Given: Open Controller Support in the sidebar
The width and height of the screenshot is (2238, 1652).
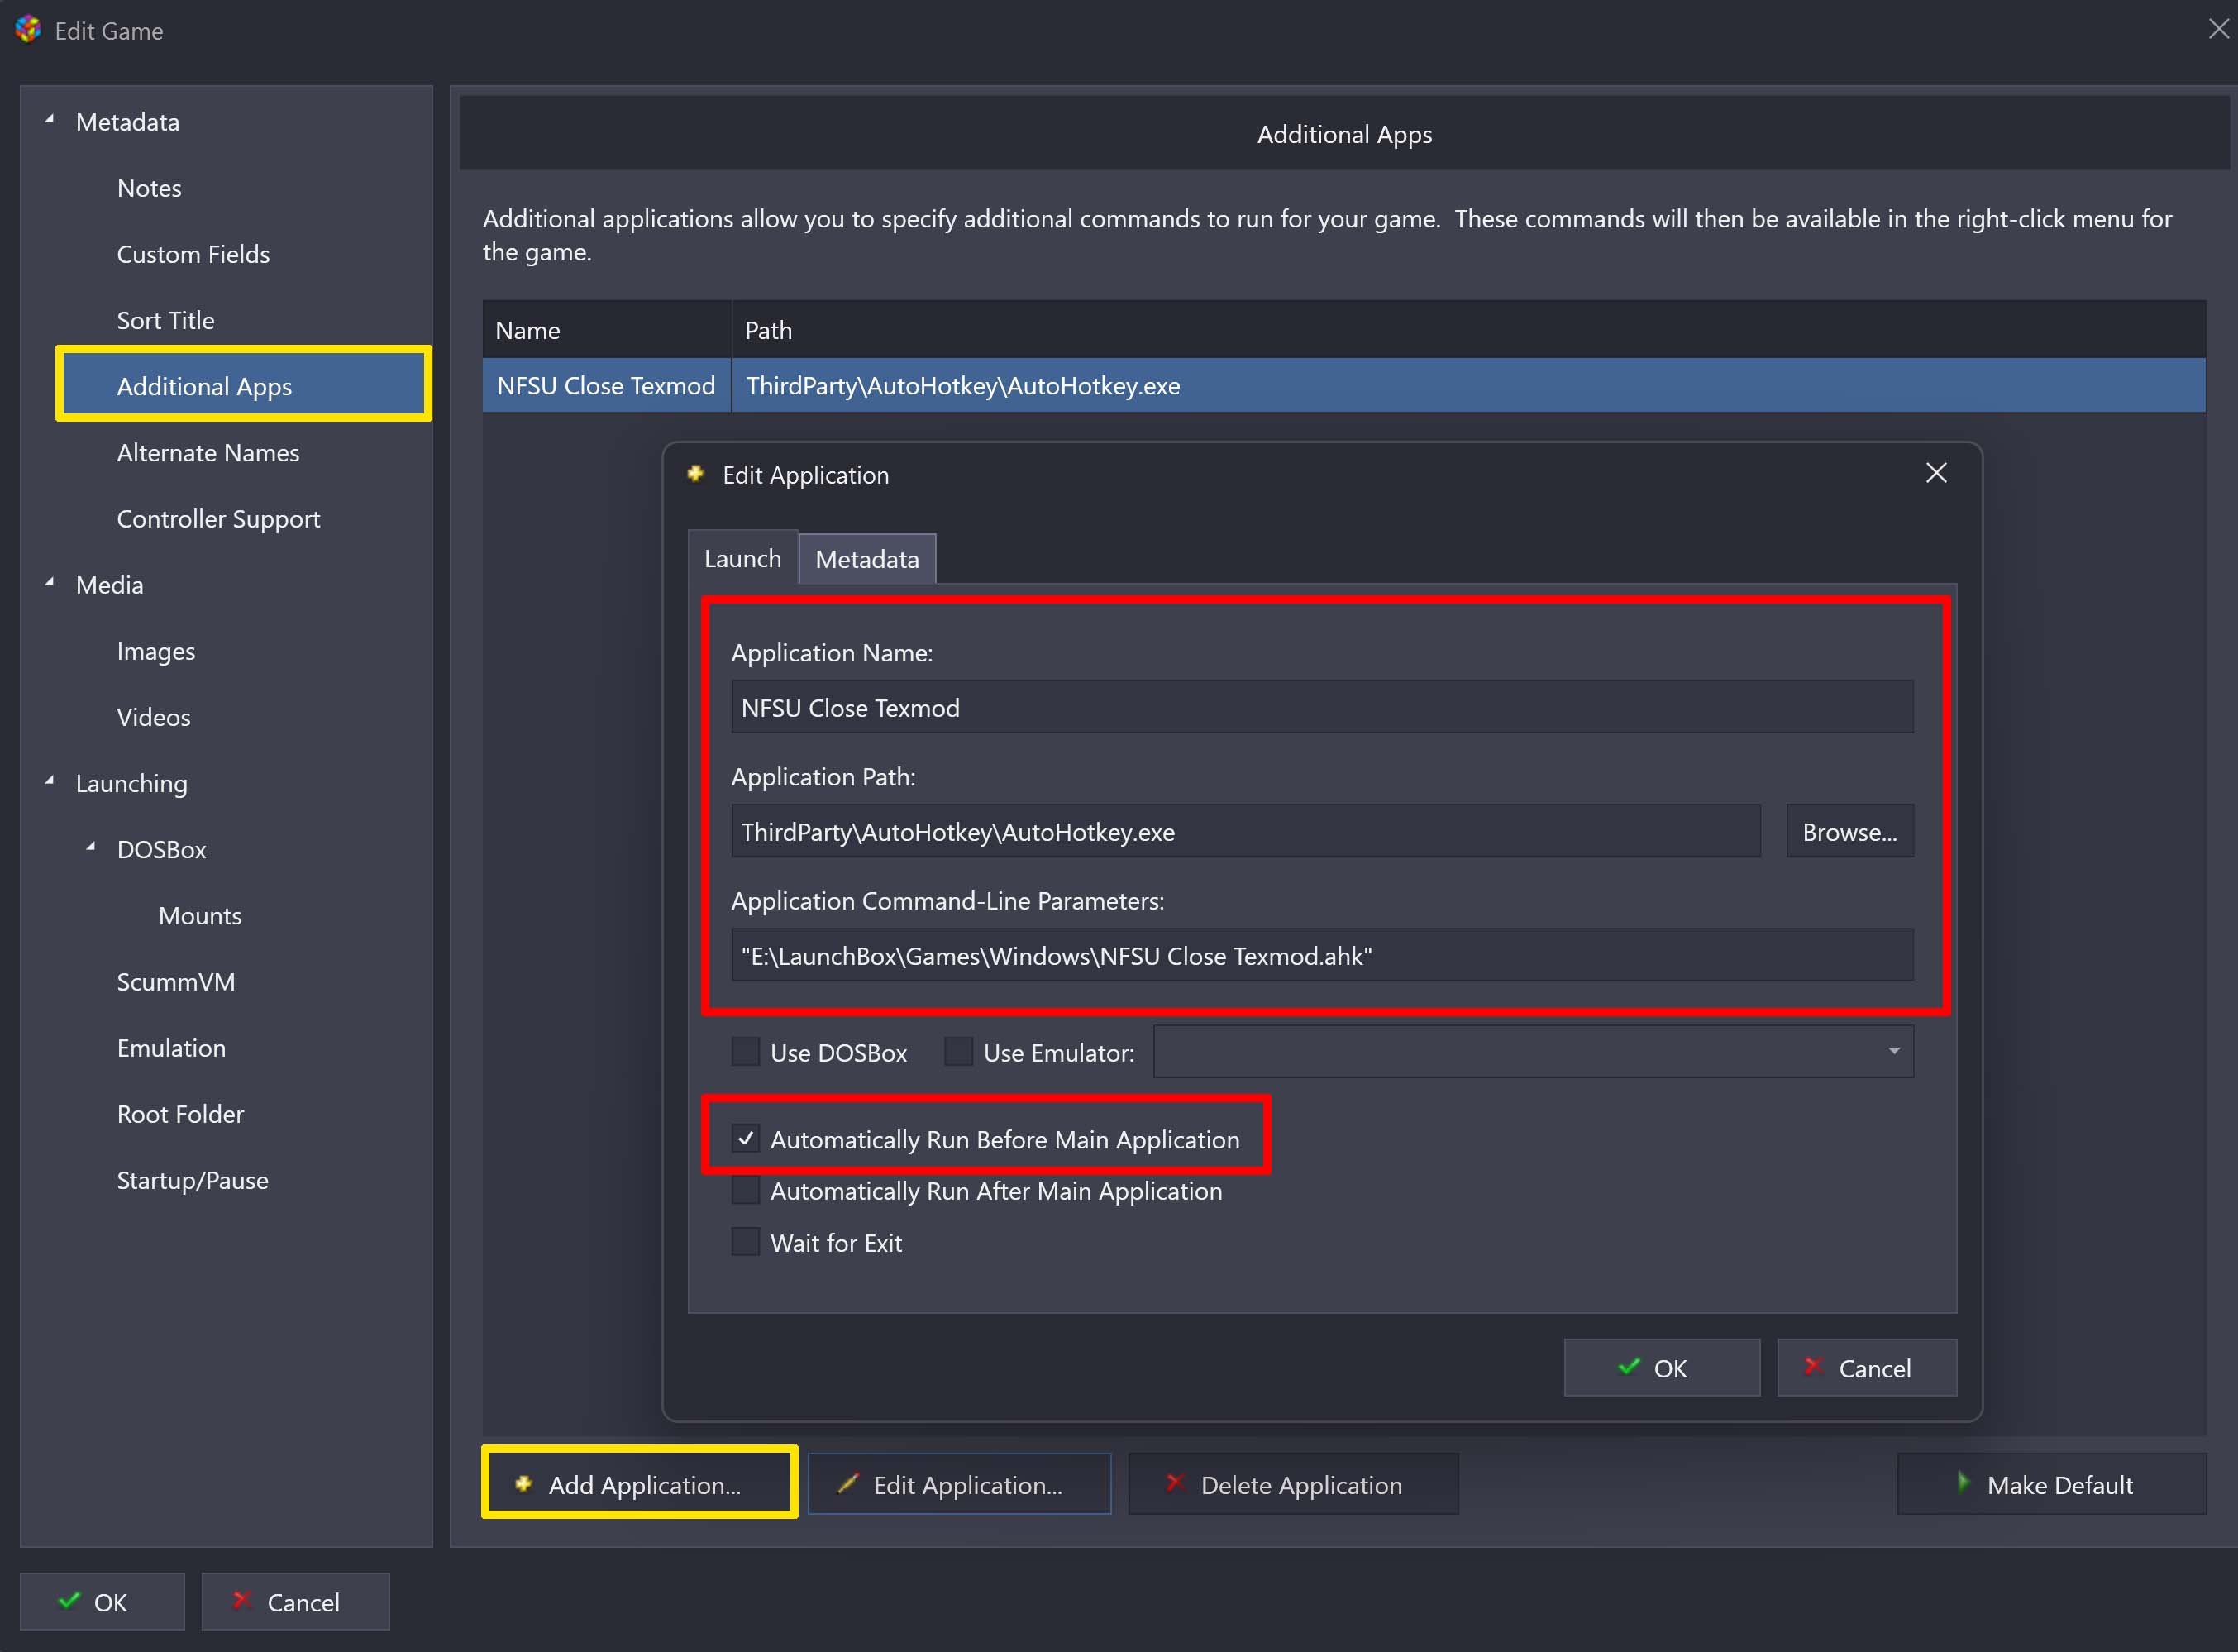Looking at the screenshot, I should pyautogui.click(x=218, y=519).
